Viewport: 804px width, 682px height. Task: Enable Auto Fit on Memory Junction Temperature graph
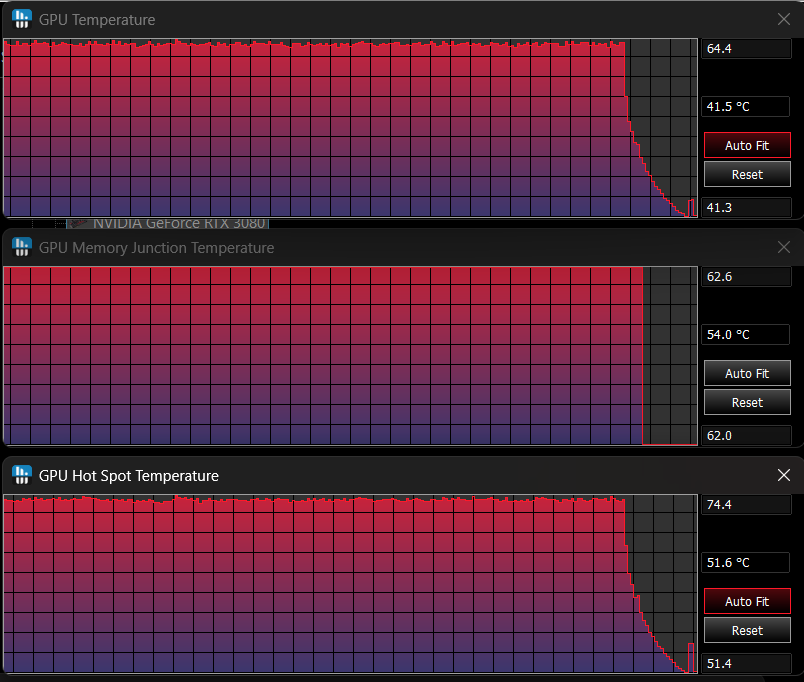747,373
